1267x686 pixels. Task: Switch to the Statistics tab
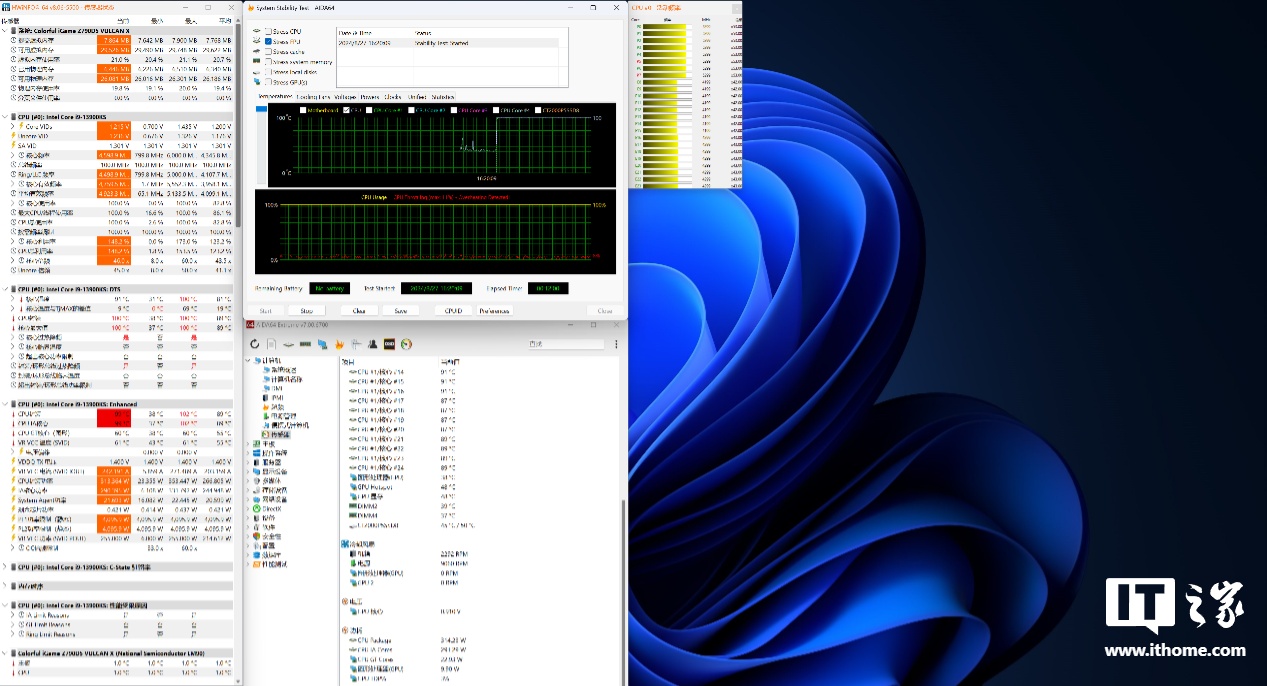coord(442,97)
